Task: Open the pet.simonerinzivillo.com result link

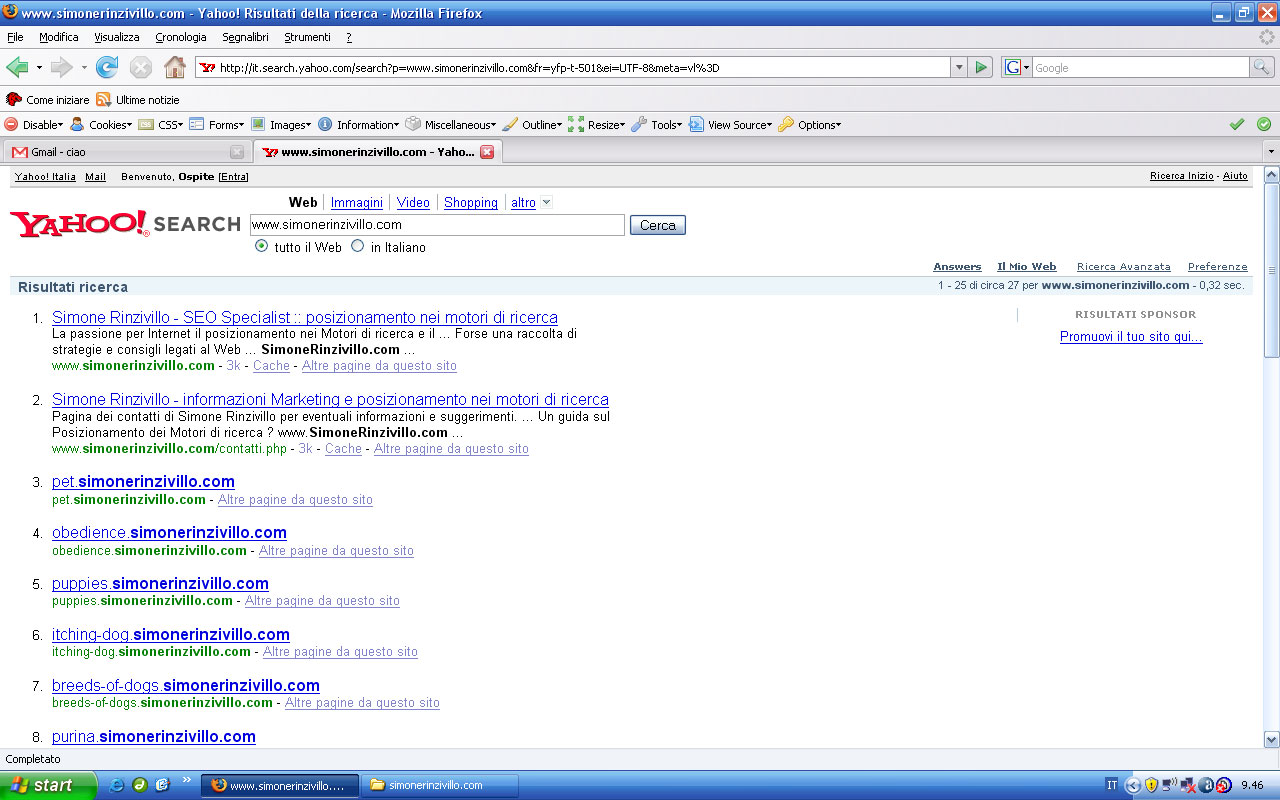Action: [143, 481]
